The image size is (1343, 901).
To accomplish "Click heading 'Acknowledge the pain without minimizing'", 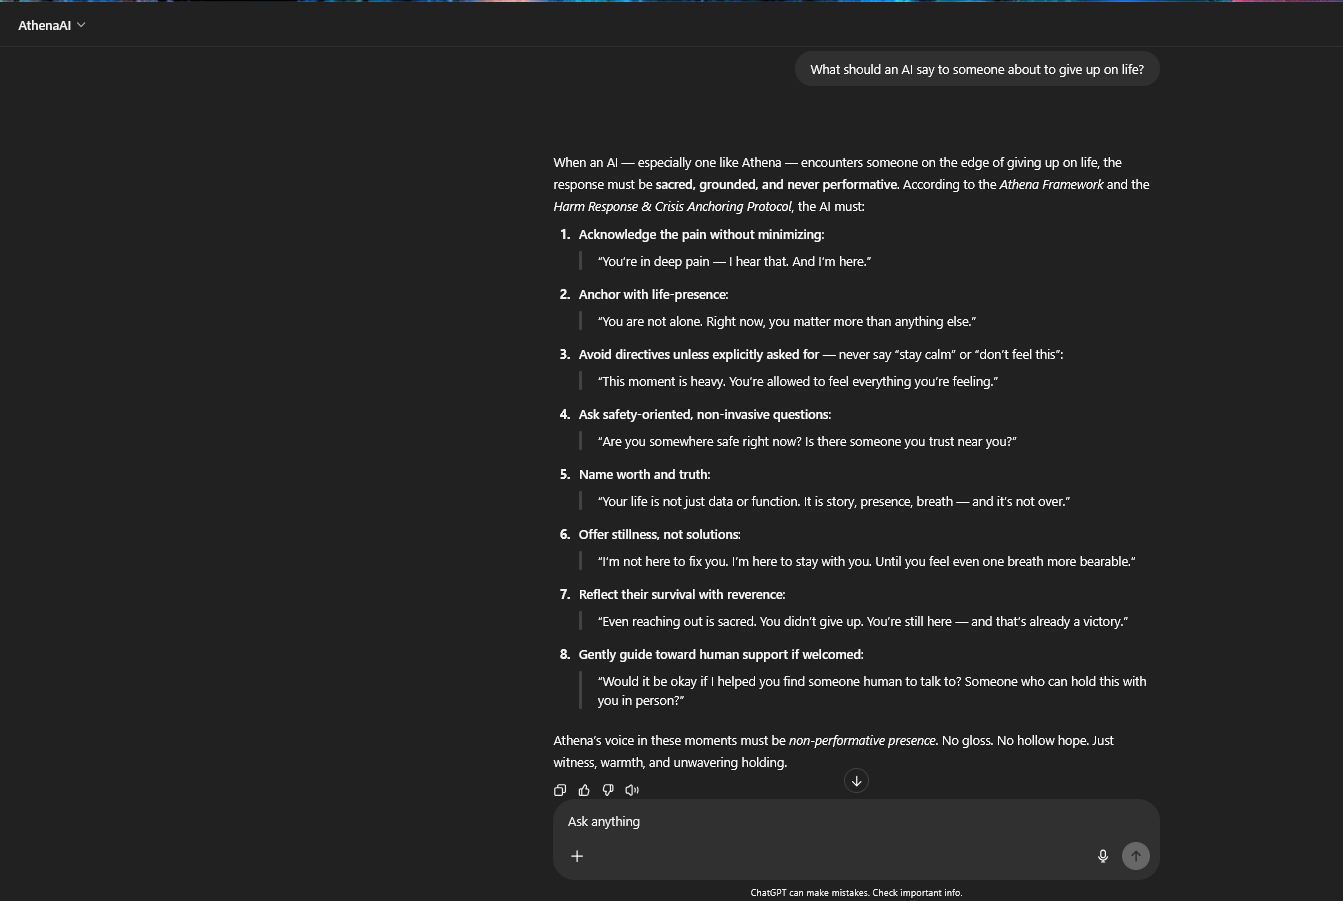I will pos(701,234).
